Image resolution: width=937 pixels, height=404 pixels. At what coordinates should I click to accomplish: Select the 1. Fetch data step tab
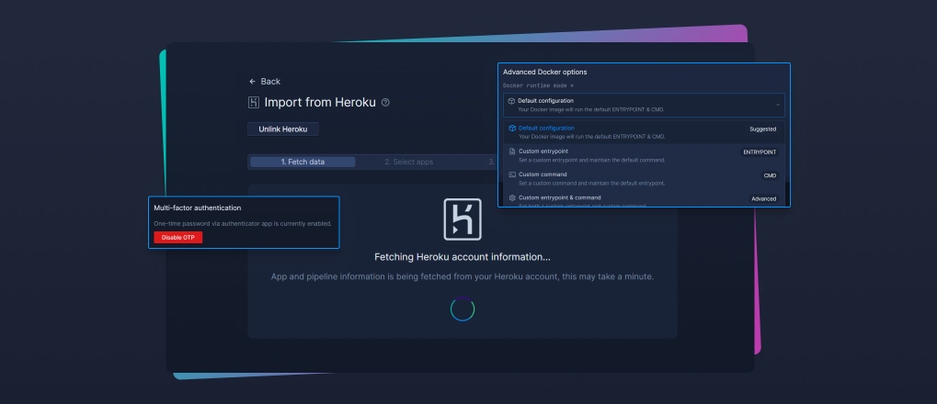[x=302, y=162]
